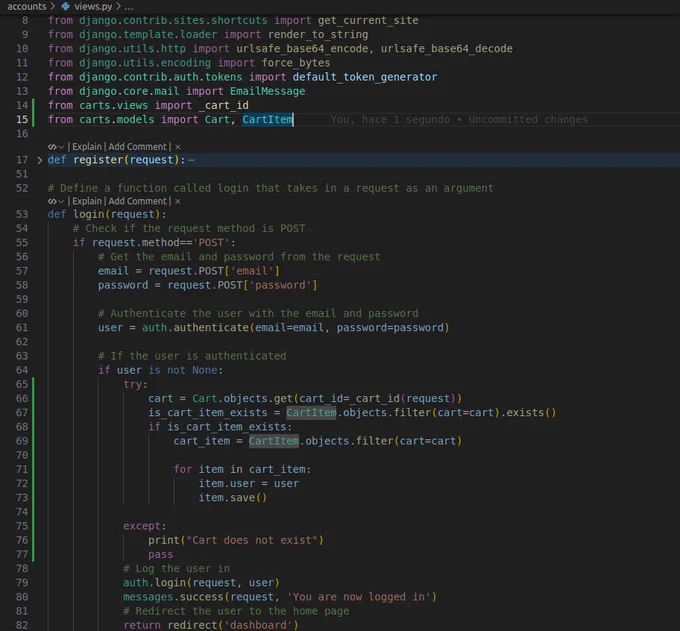Click line number 65 in the gutter
680x631 pixels.
tap(22, 384)
